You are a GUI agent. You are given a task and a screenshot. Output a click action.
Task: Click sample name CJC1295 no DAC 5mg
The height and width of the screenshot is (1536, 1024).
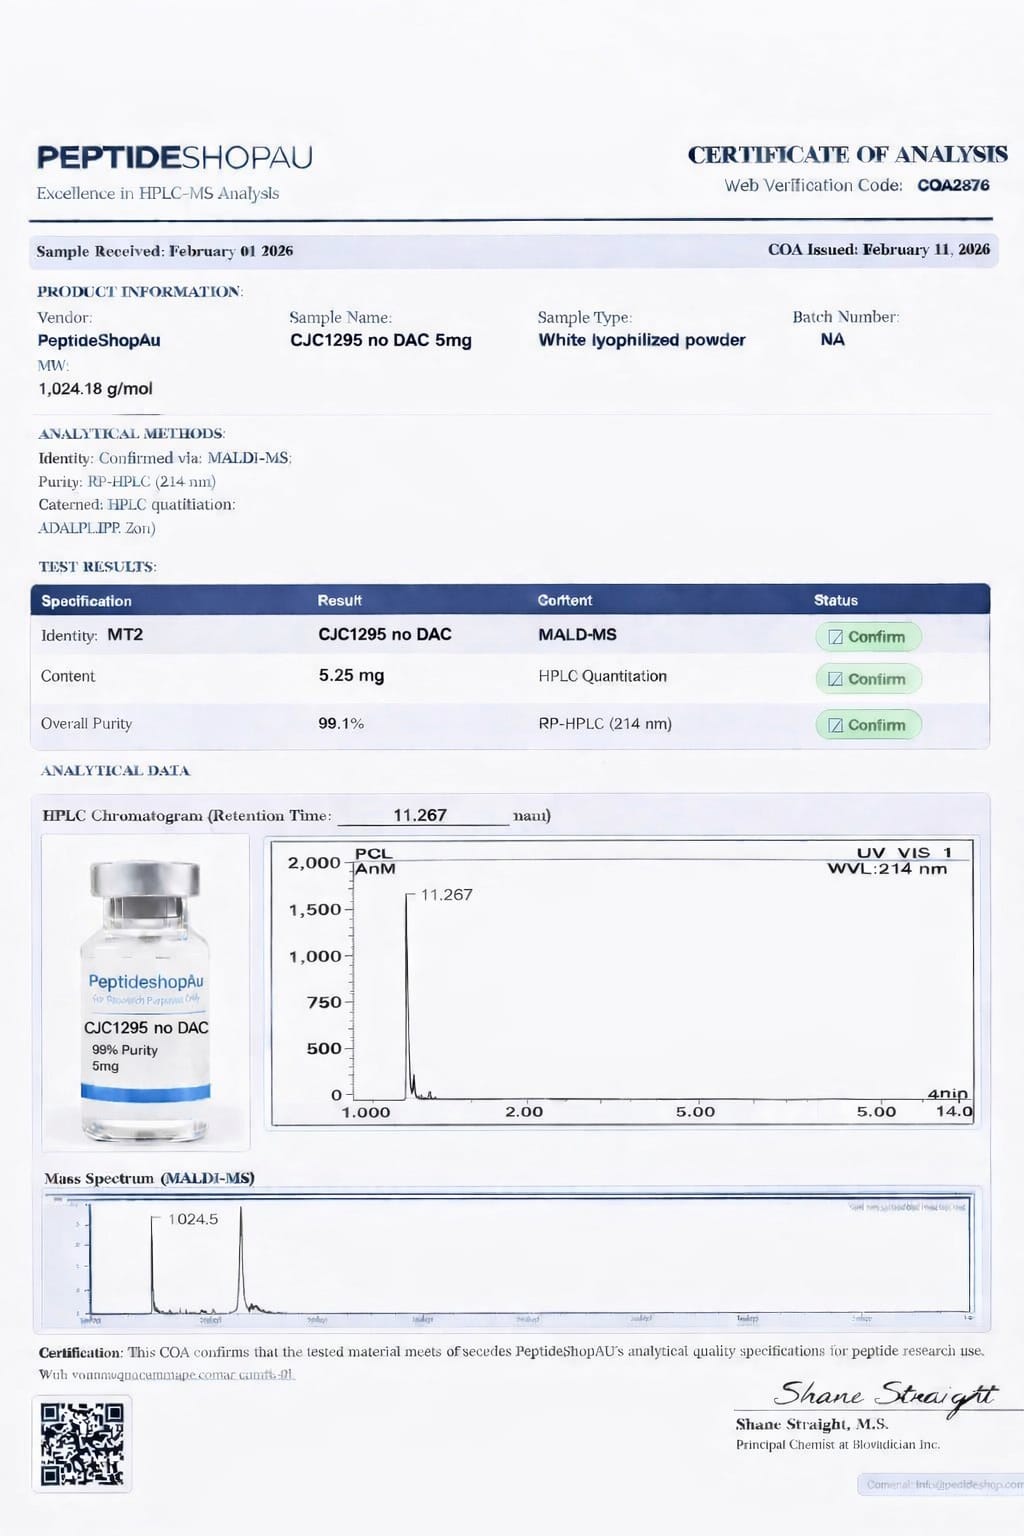tap(381, 340)
